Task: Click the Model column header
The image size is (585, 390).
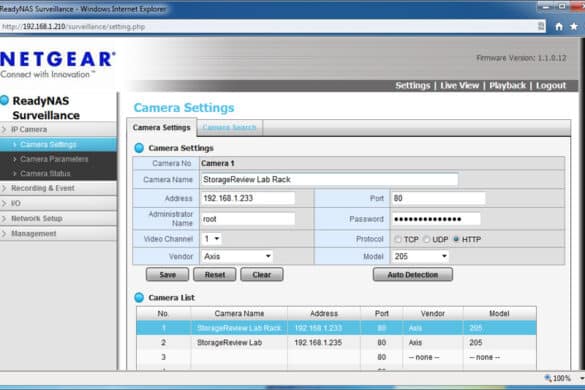Action: (499, 313)
